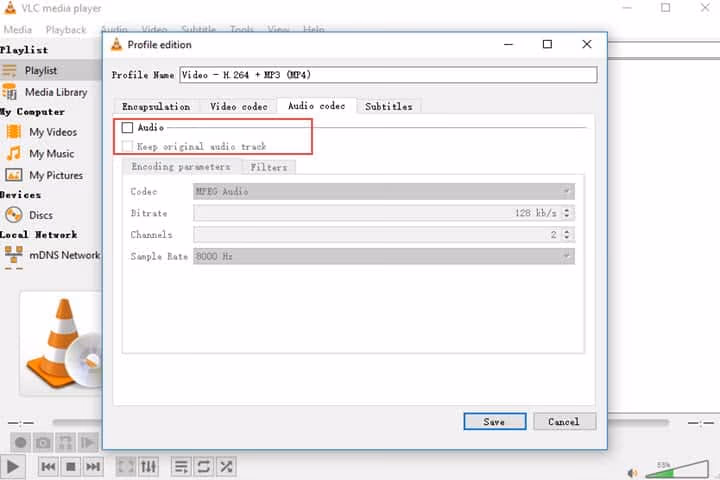Enable shuffle random playback icon
This screenshot has height=480, width=720.
tap(226, 466)
